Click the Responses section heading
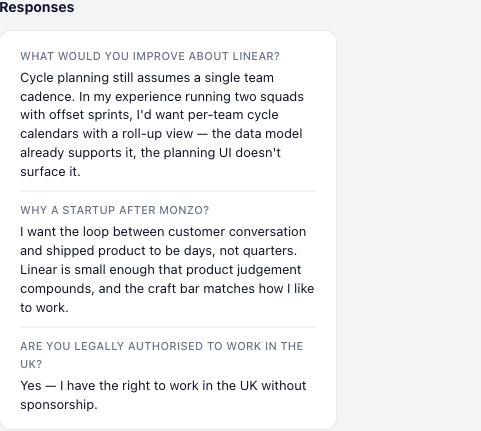 click(x=37, y=7)
